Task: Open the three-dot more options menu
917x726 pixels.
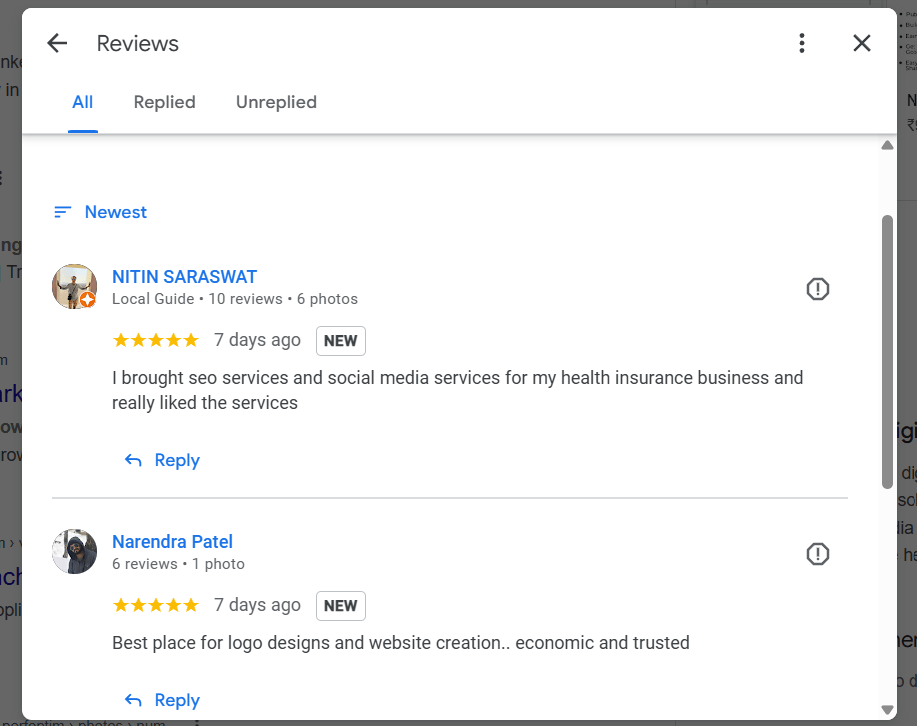Action: pos(802,43)
